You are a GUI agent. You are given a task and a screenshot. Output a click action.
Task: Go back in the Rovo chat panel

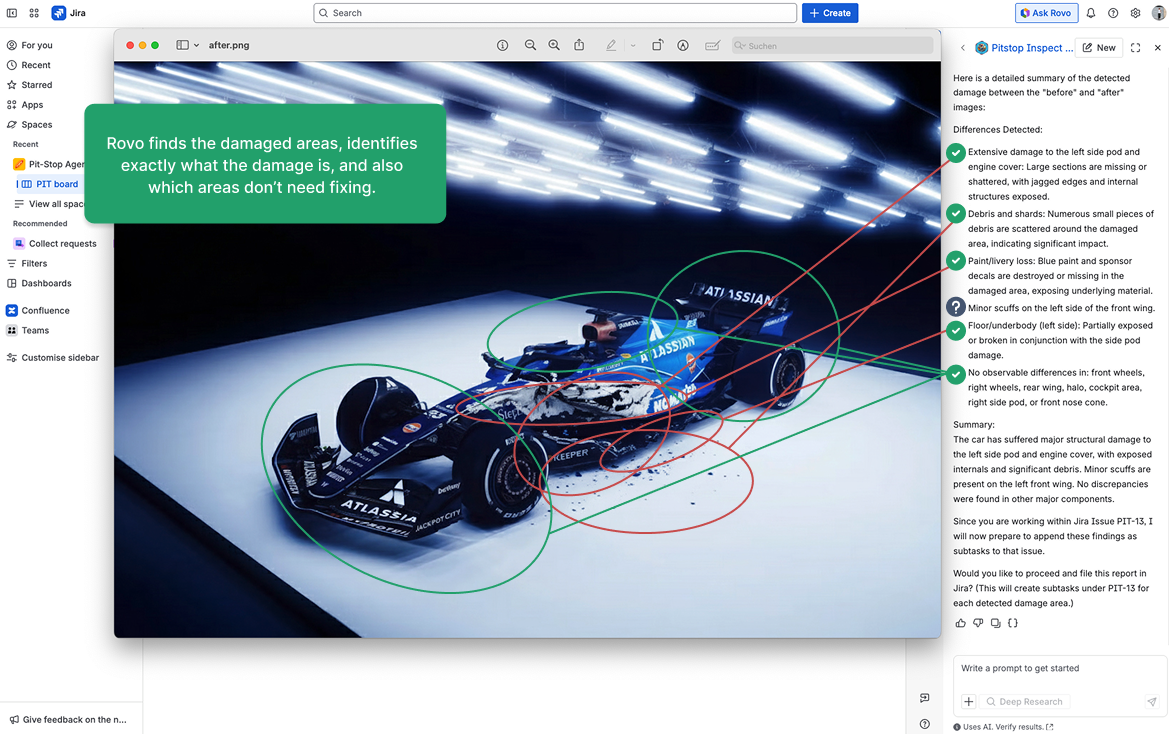[962, 48]
